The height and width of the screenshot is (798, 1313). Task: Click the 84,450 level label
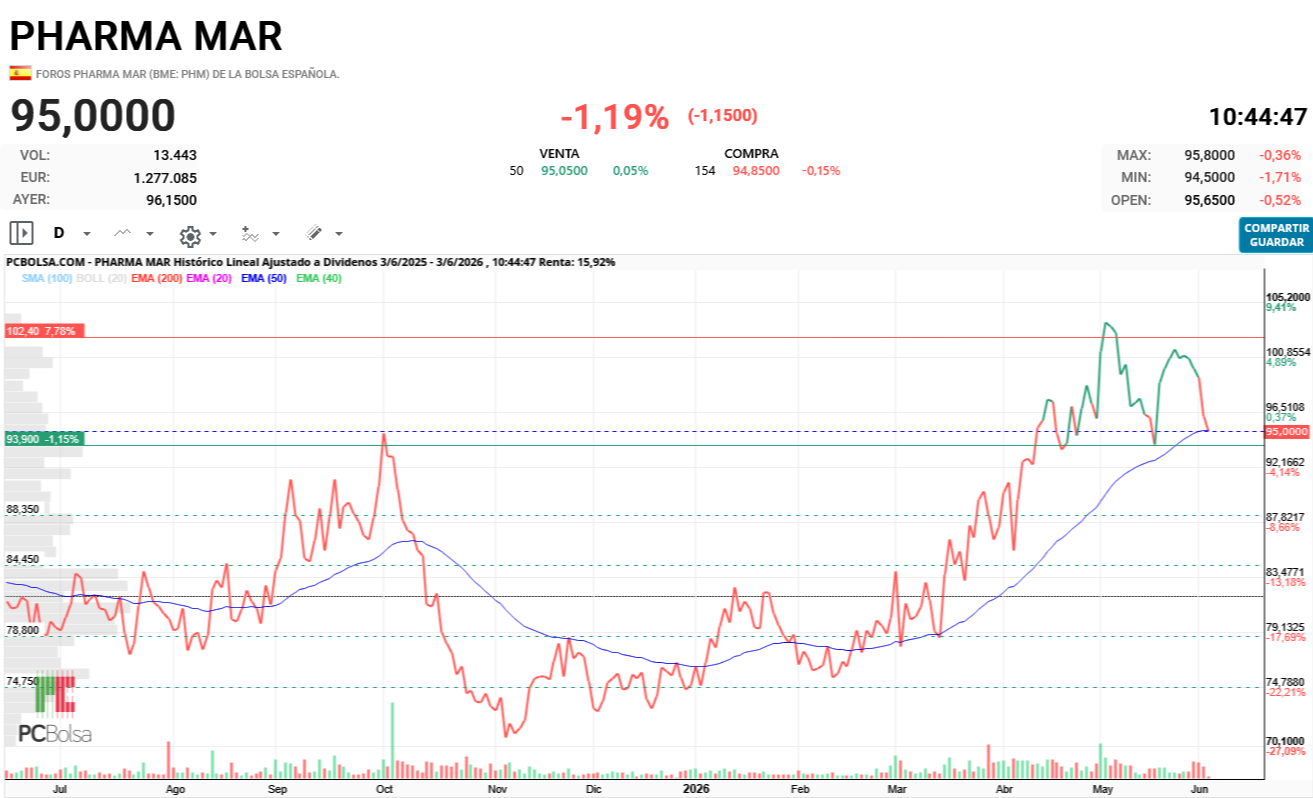pyautogui.click(x=22, y=559)
